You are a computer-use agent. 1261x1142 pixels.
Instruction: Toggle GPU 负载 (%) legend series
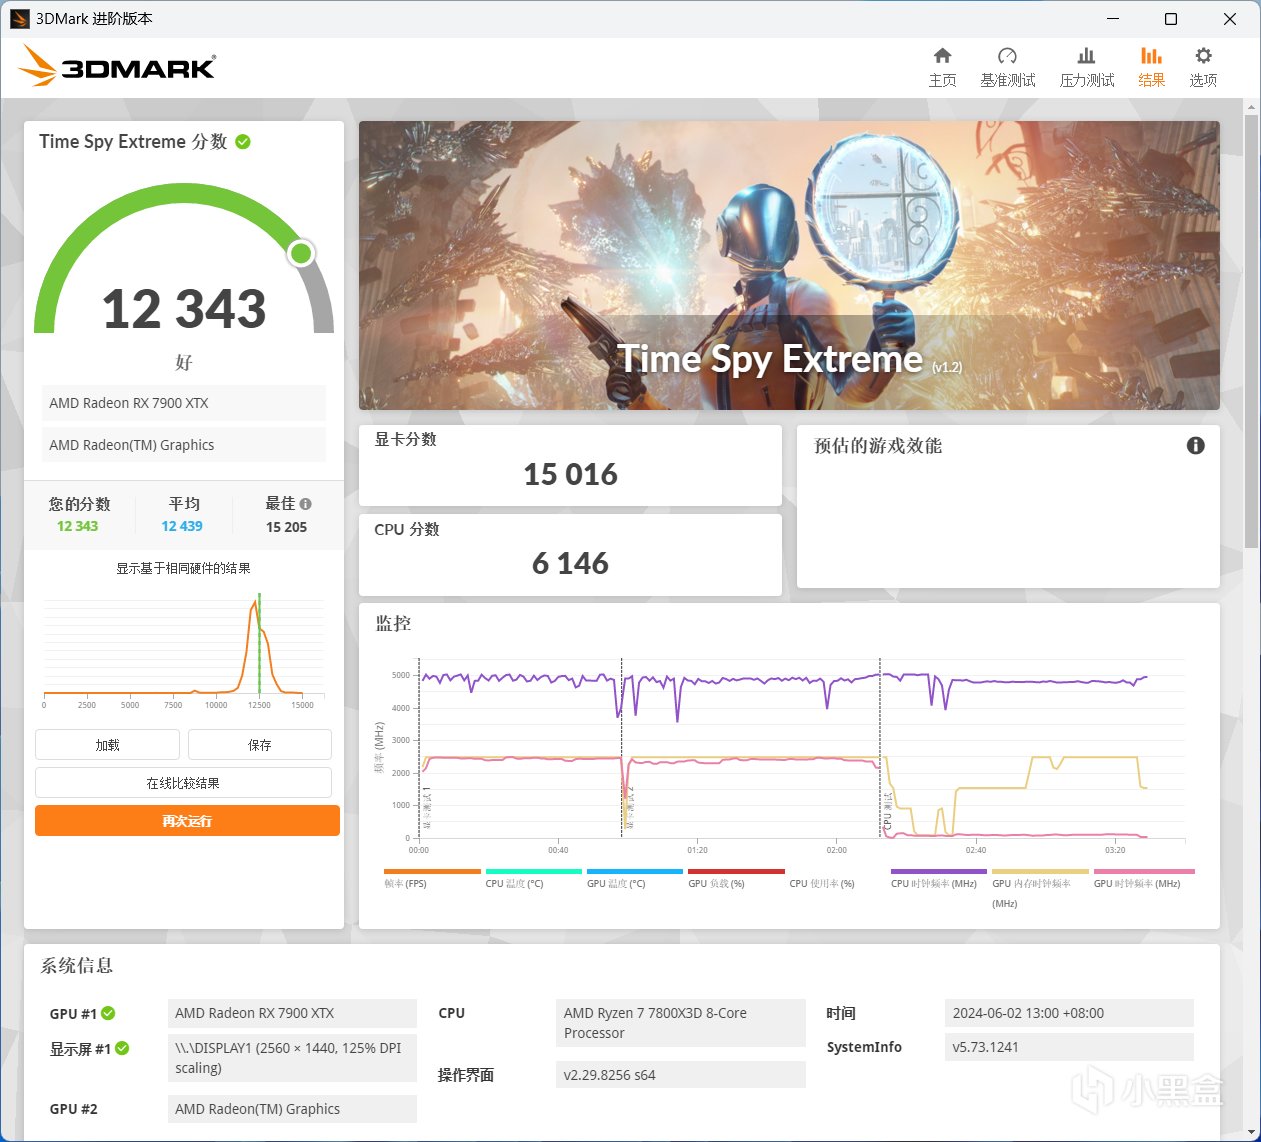[736, 877]
